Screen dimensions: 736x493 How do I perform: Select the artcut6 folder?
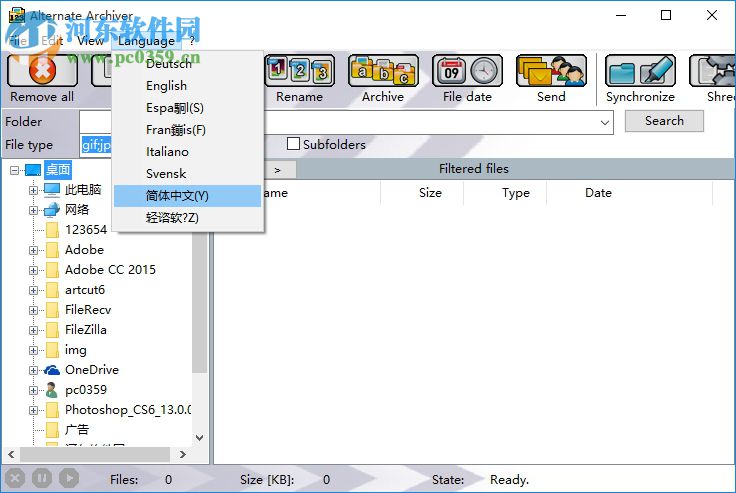tap(85, 290)
